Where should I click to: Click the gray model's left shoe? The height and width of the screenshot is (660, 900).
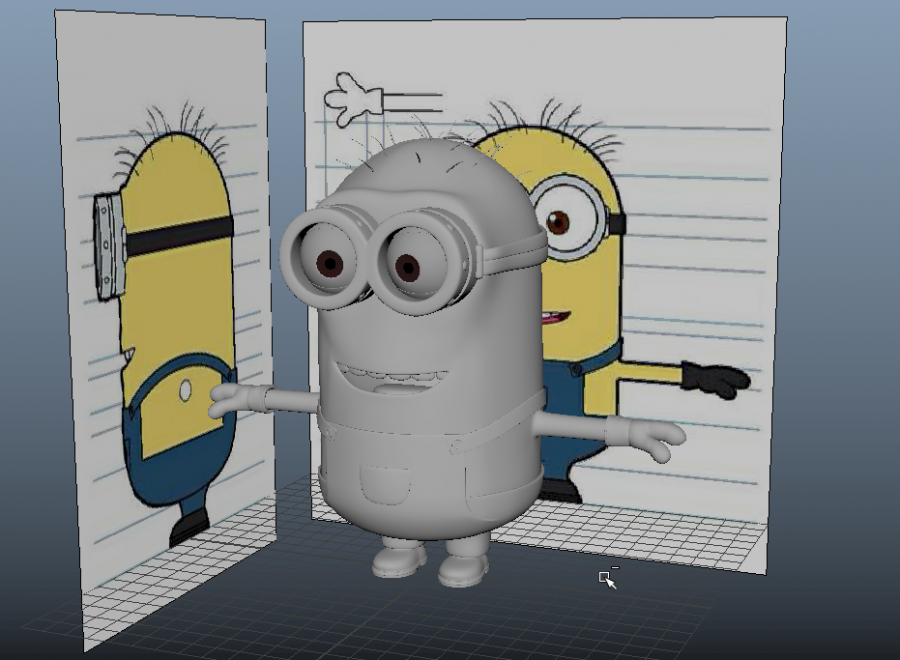click(x=398, y=560)
